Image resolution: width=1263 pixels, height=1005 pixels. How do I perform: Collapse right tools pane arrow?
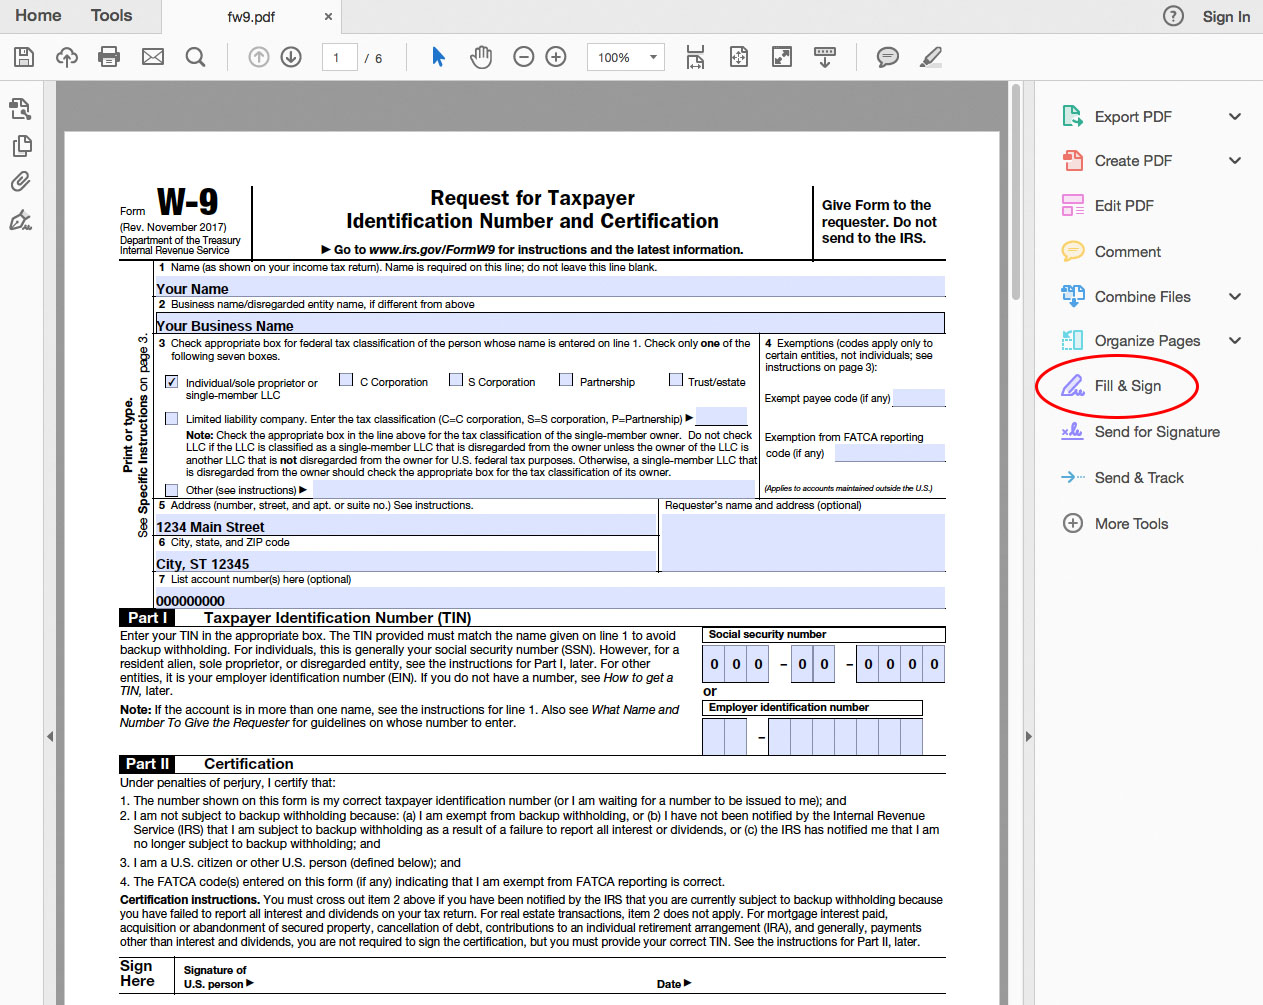(1028, 736)
